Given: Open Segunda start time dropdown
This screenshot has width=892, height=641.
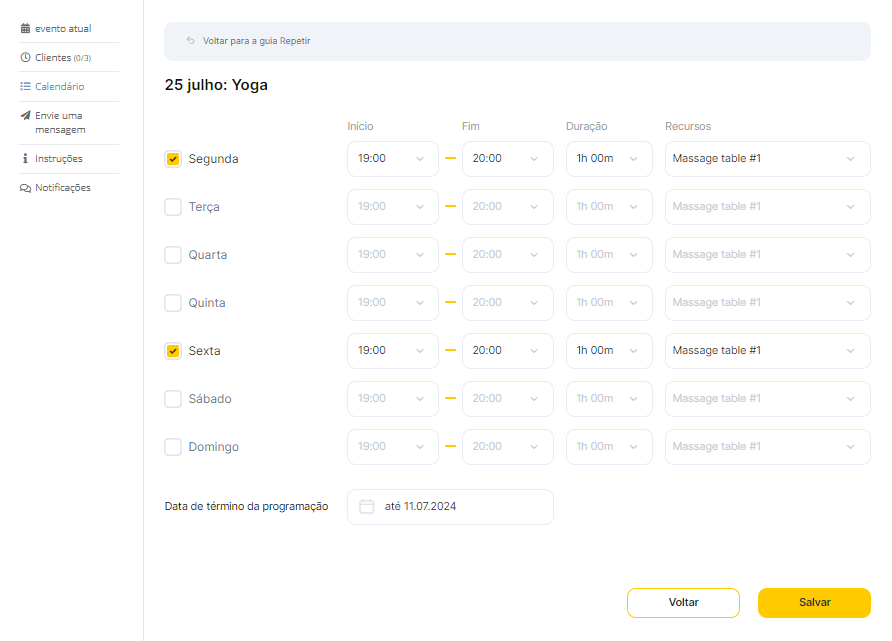Looking at the screenshot, I should [393, 159].
